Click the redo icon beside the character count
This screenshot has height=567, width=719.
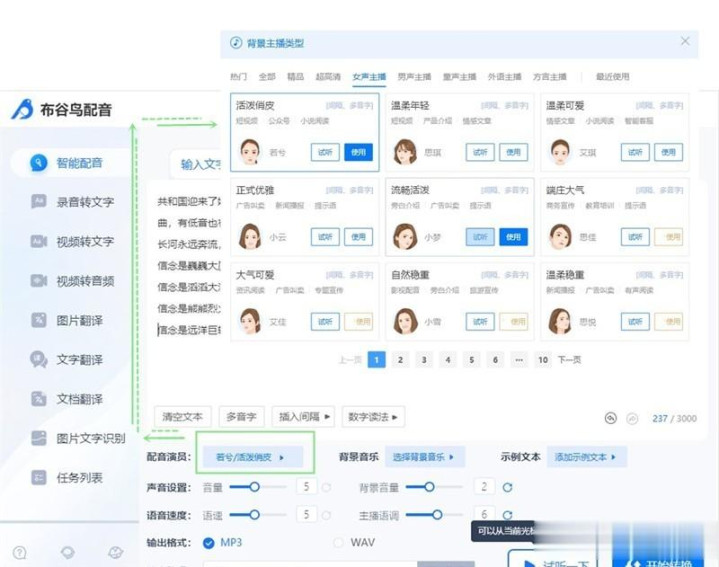(632, 418)
